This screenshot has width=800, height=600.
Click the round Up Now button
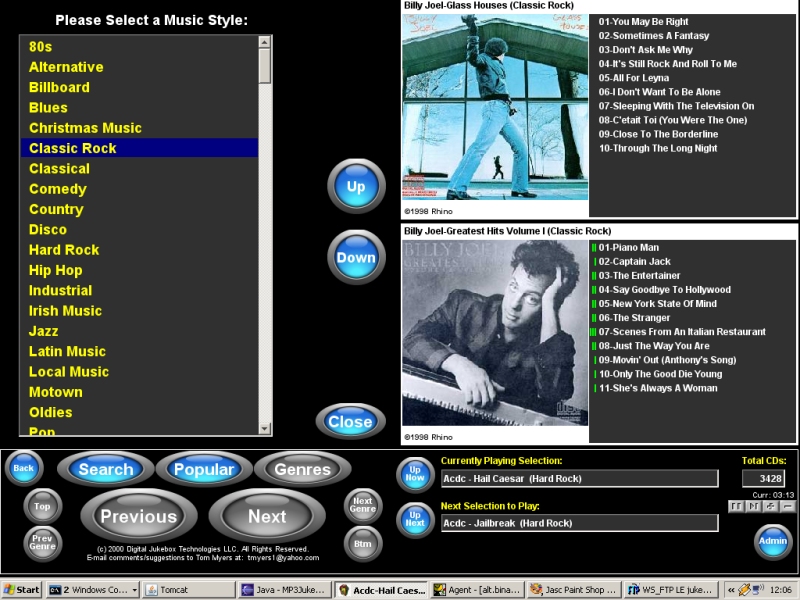[415, 474]
